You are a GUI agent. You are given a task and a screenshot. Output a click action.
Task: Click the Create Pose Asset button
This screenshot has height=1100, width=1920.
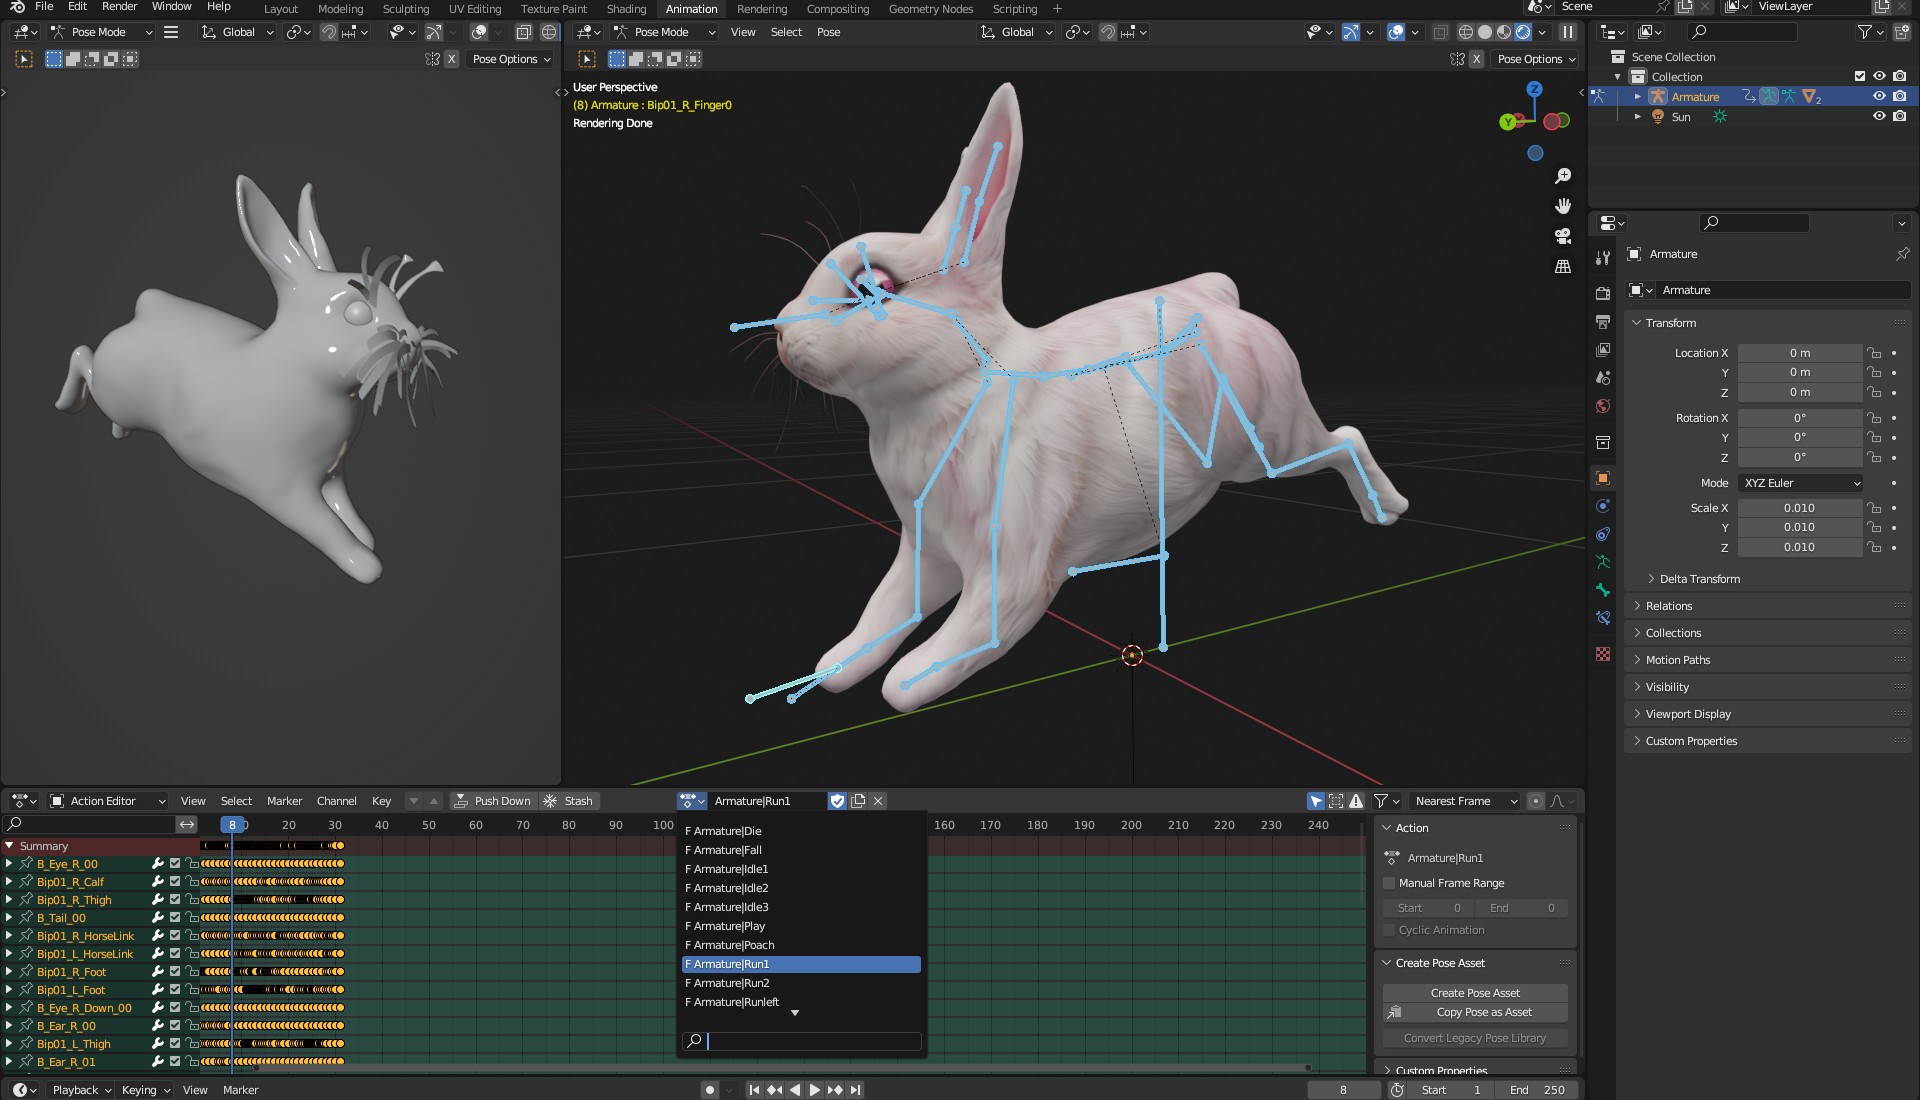pos(1474,993)
